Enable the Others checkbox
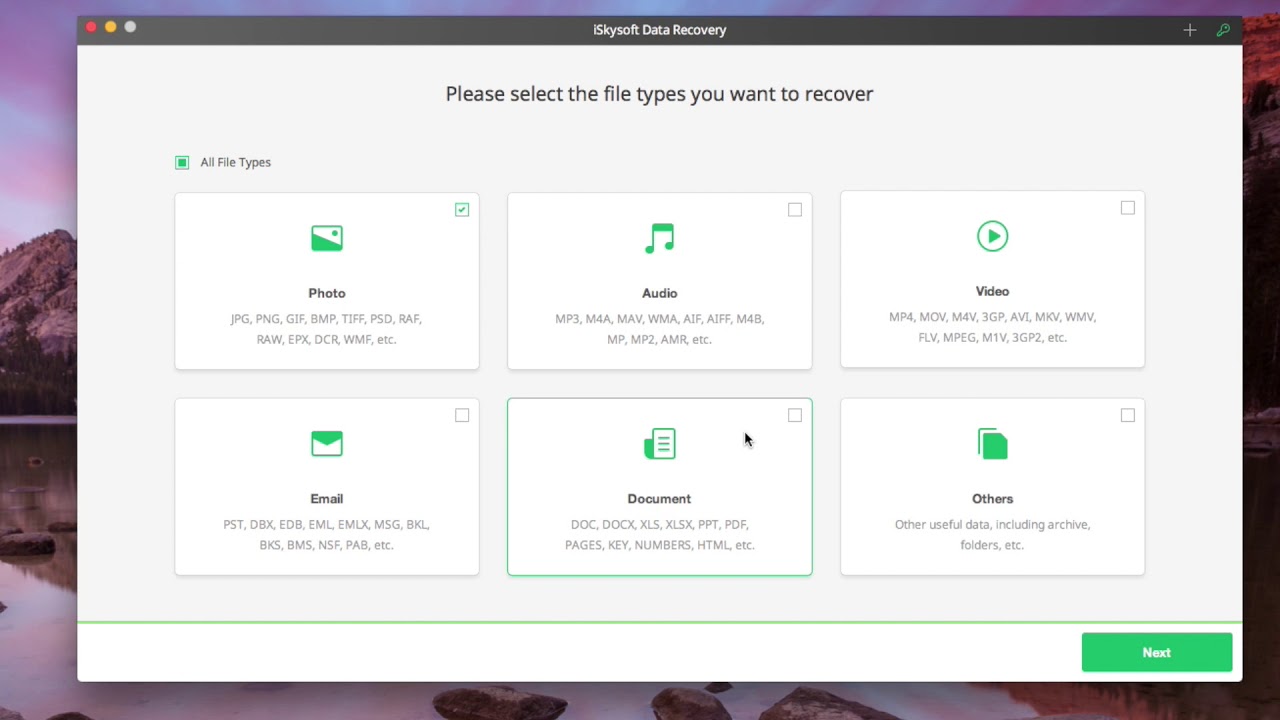Viewport: 1280px width, 720px height. [1128, 415]
